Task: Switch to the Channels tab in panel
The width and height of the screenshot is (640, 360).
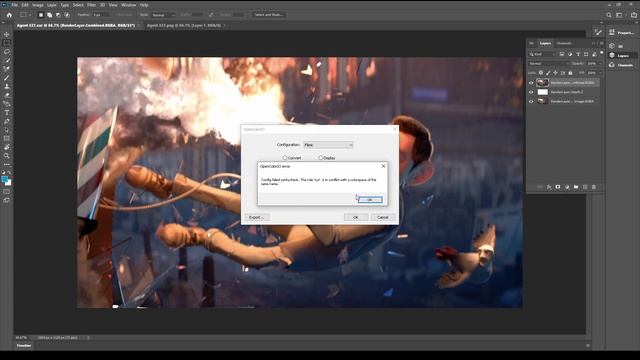Action: (564, 43)
